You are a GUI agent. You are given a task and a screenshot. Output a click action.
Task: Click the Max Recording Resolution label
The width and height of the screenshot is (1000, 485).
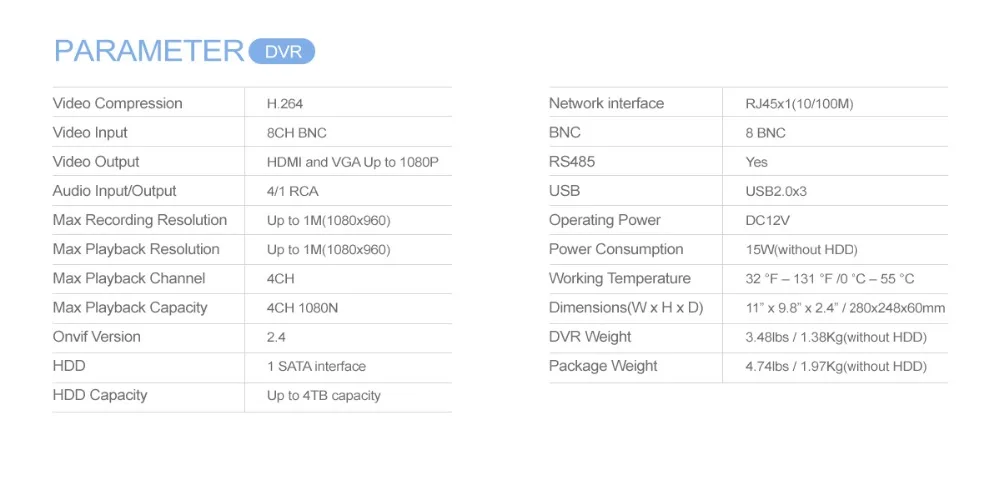pos(140,220)
